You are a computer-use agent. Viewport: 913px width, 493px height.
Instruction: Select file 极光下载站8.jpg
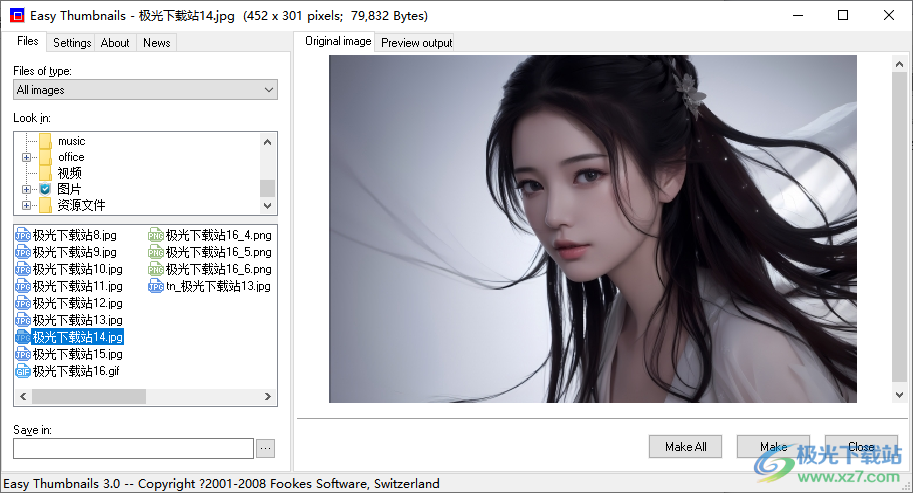pos(75,235)
